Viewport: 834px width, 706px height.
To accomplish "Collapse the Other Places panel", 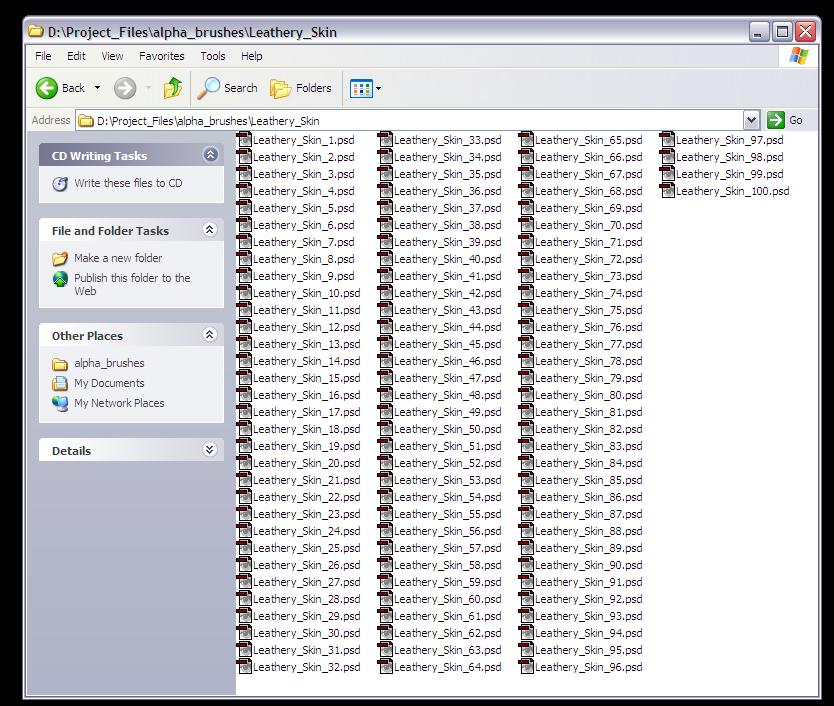I will tap(210, 335).
